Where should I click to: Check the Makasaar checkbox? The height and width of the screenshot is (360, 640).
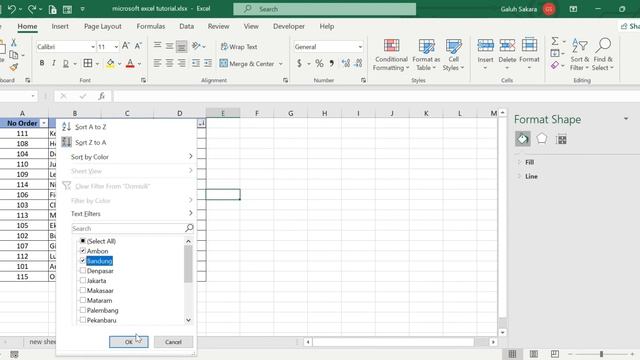coord(83,290)
